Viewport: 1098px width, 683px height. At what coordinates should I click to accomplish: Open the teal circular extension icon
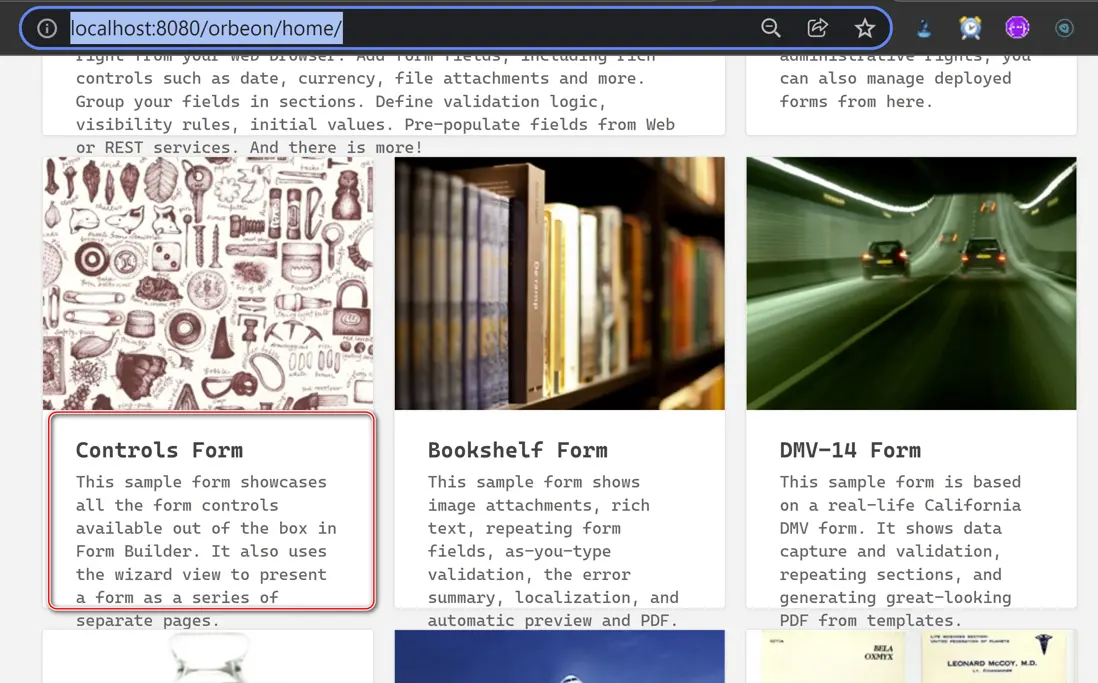1064,28
